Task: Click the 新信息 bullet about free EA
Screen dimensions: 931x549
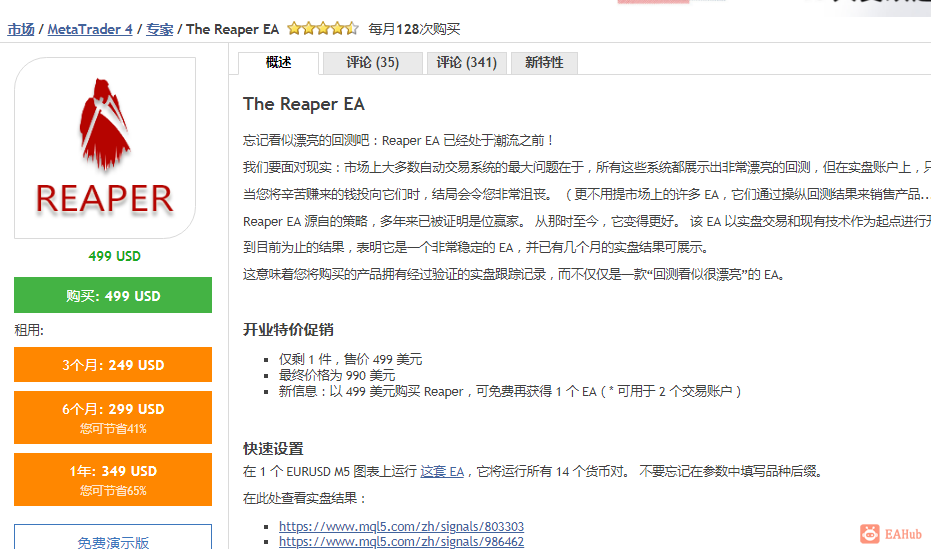Action: (x=510, y=391)
